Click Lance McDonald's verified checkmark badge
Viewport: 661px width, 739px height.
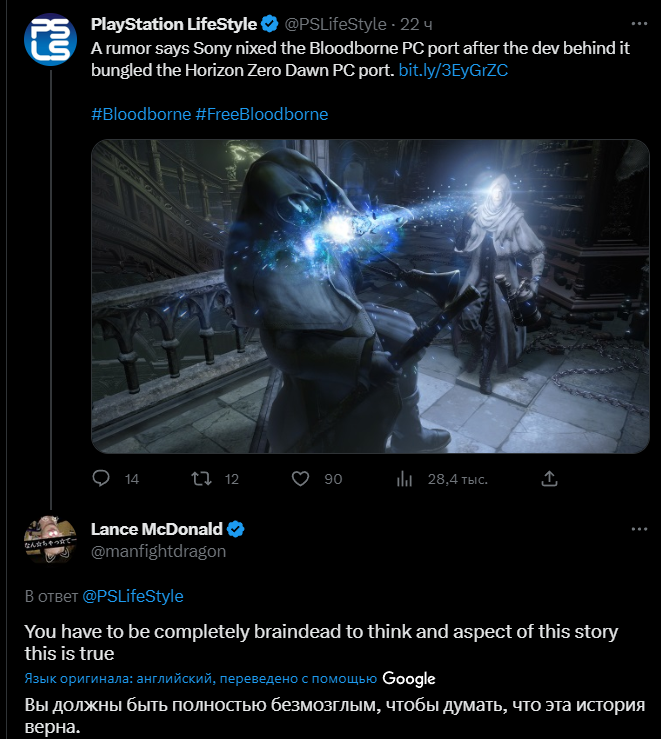[x=236, y=529]
